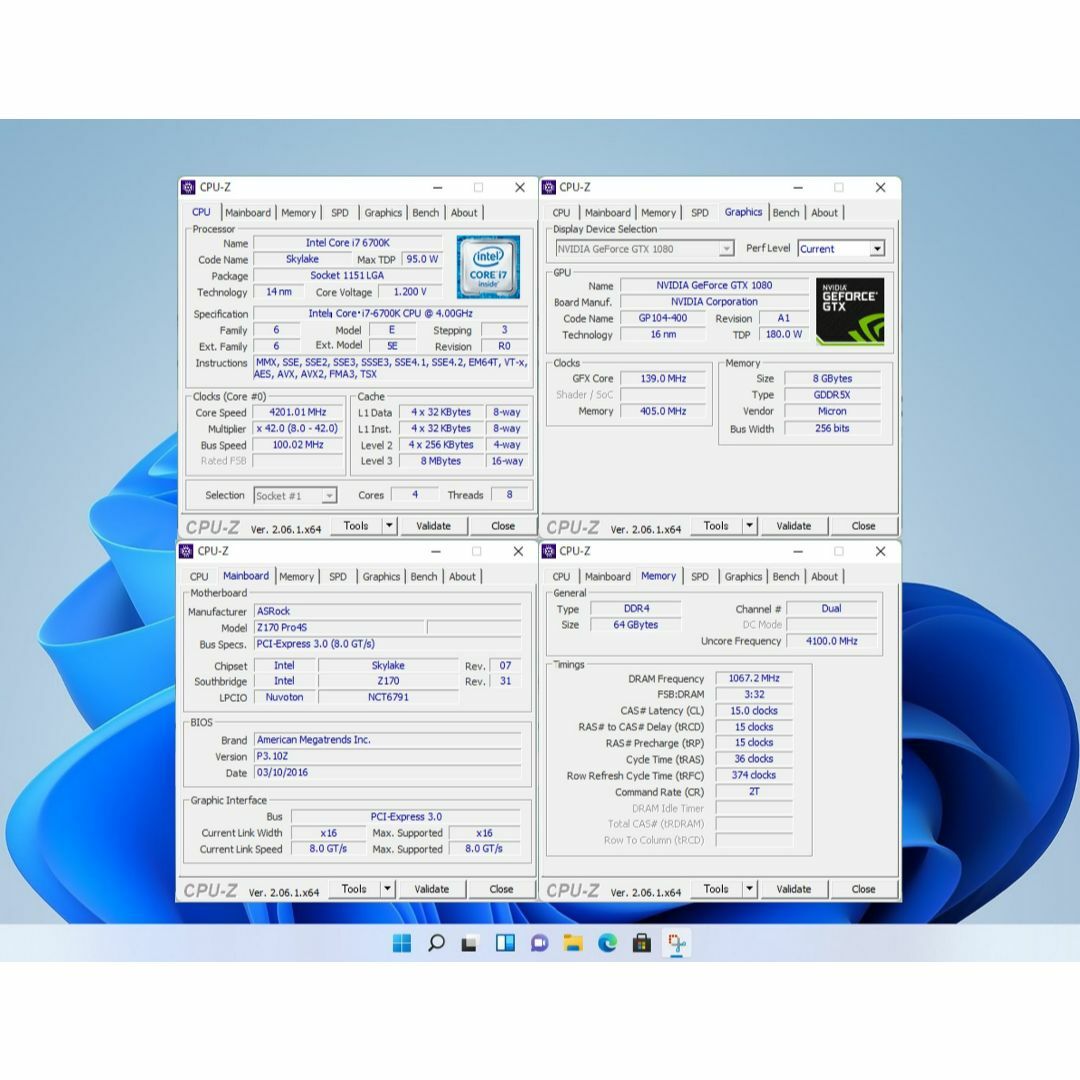
Task: Close the Graphics tab window
Action: [x=880, y=187]
